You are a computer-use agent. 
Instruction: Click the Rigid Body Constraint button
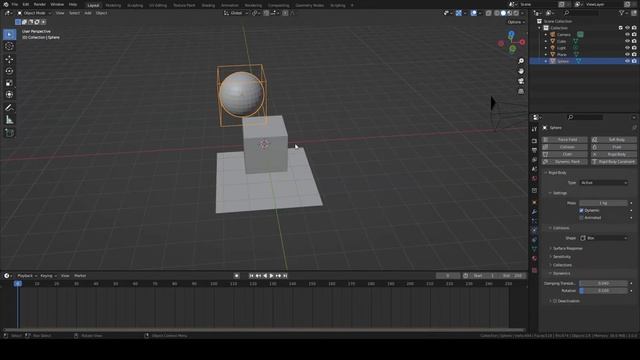[614, 162]
